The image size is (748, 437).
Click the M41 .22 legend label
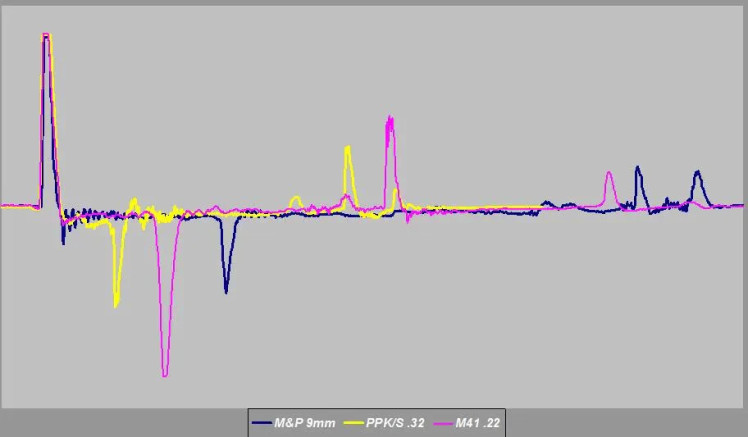pyautogui.click(x=477, y=423)
